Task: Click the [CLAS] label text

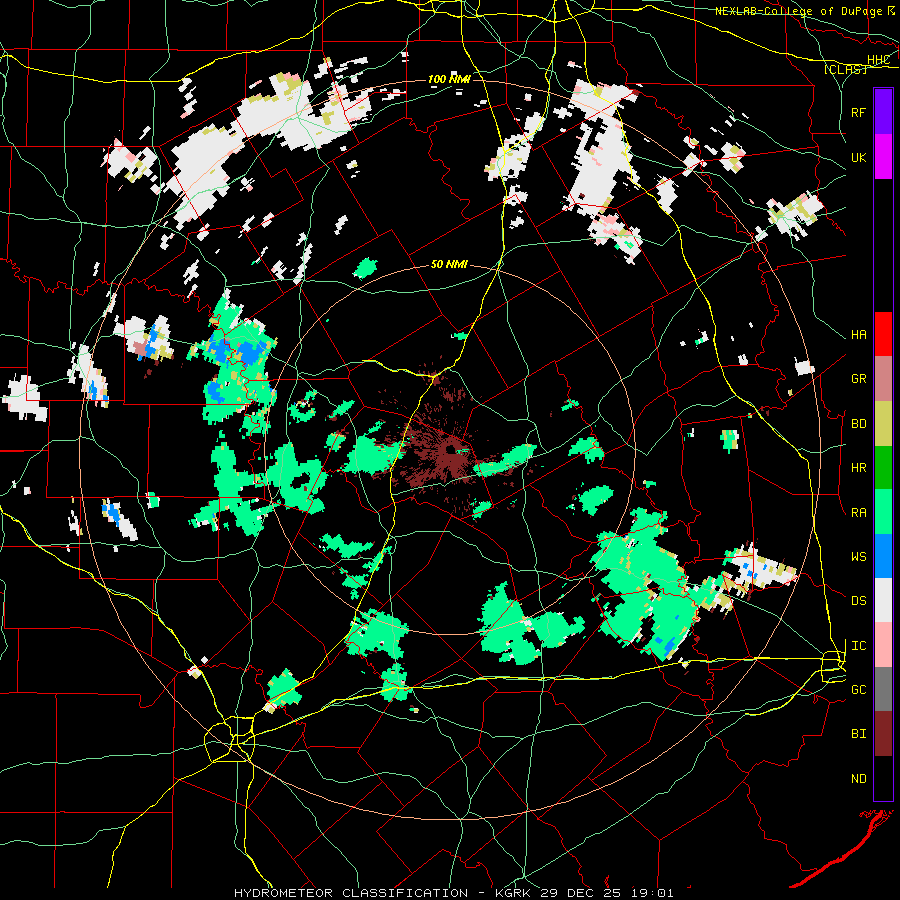Action: point(844,70)
